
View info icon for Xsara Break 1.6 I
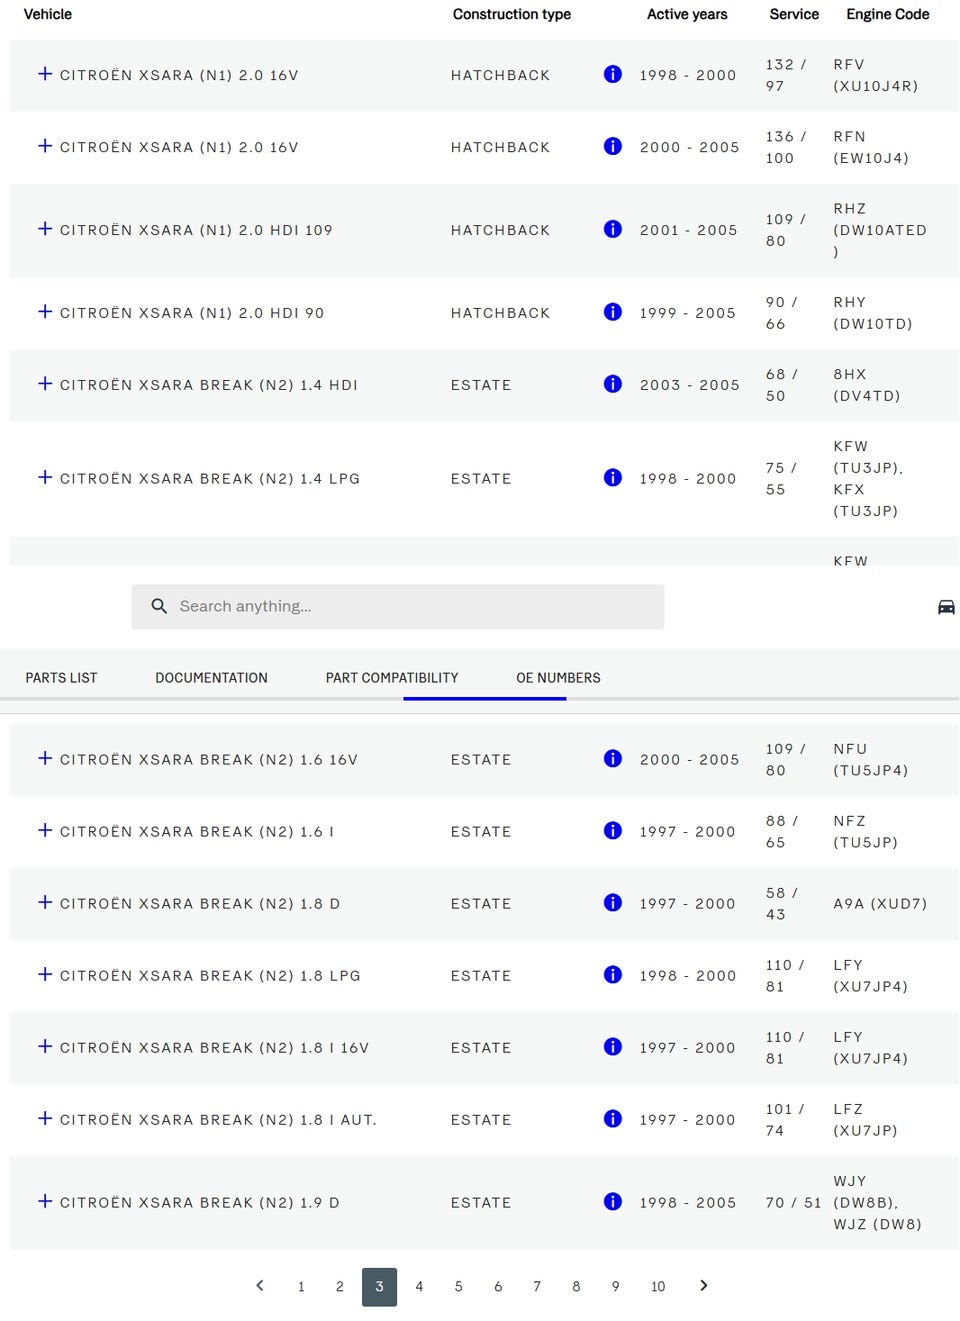pyautogui.click(x=613, y=831)
